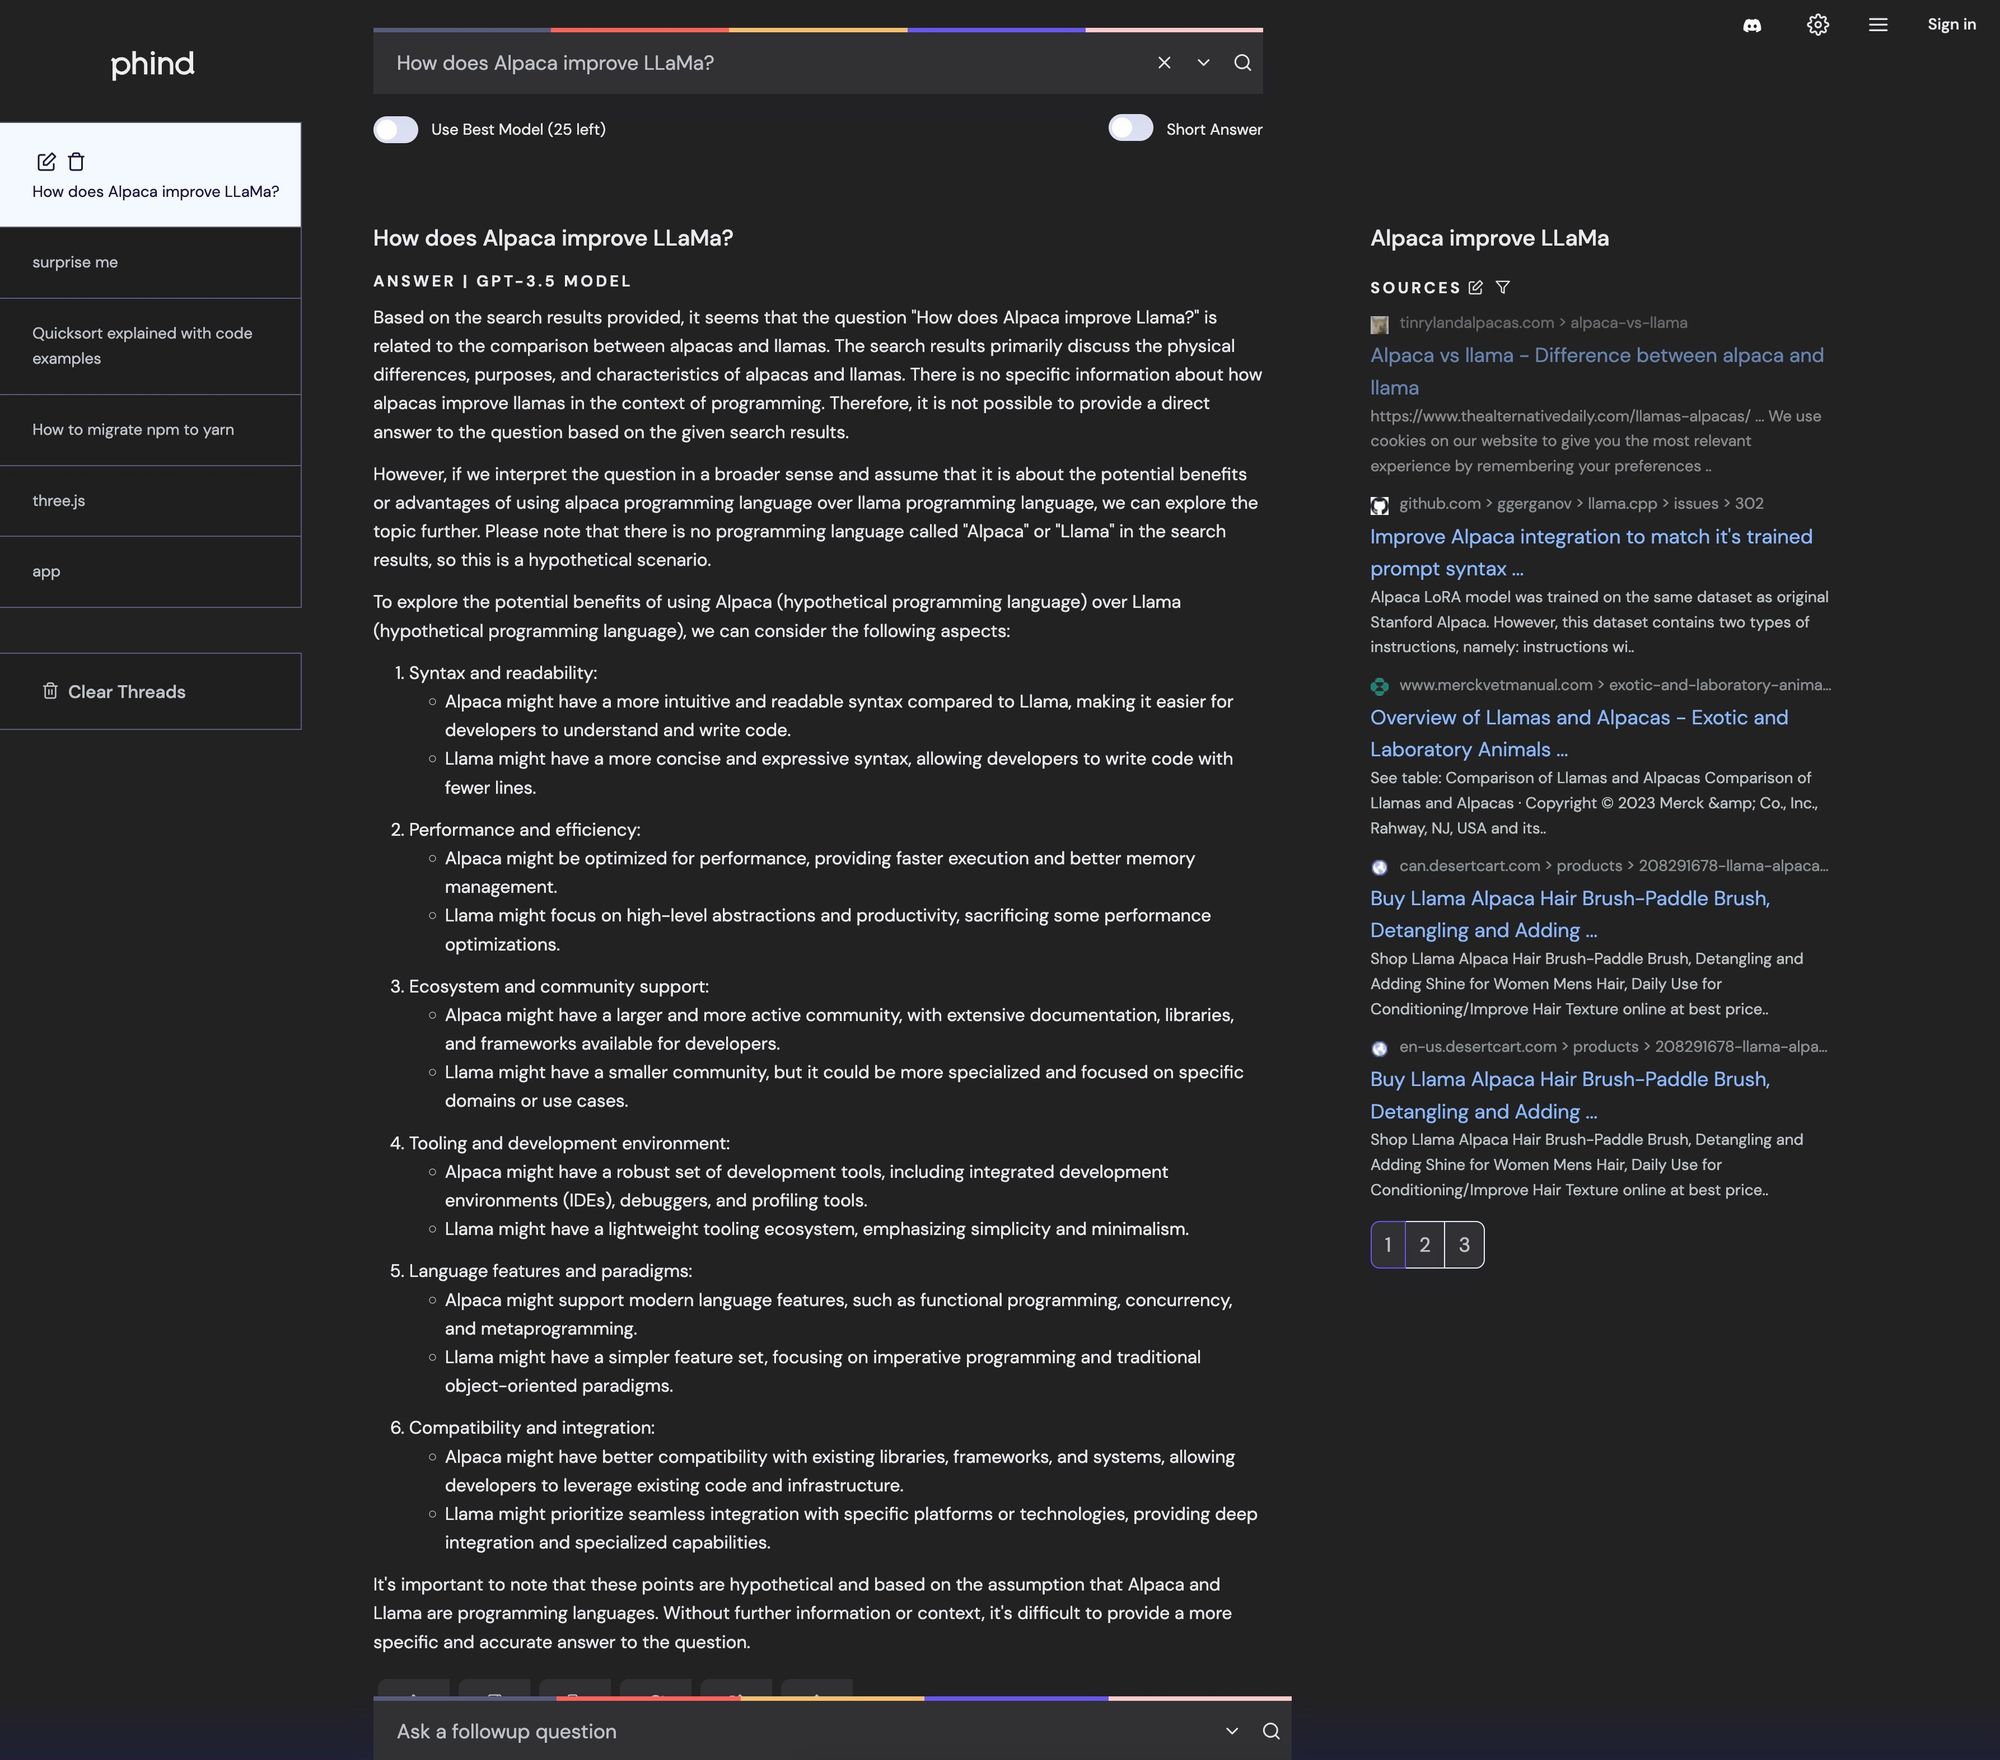Edit sources pencil icon
2000x1760 pixels.
click(1475, 288)
